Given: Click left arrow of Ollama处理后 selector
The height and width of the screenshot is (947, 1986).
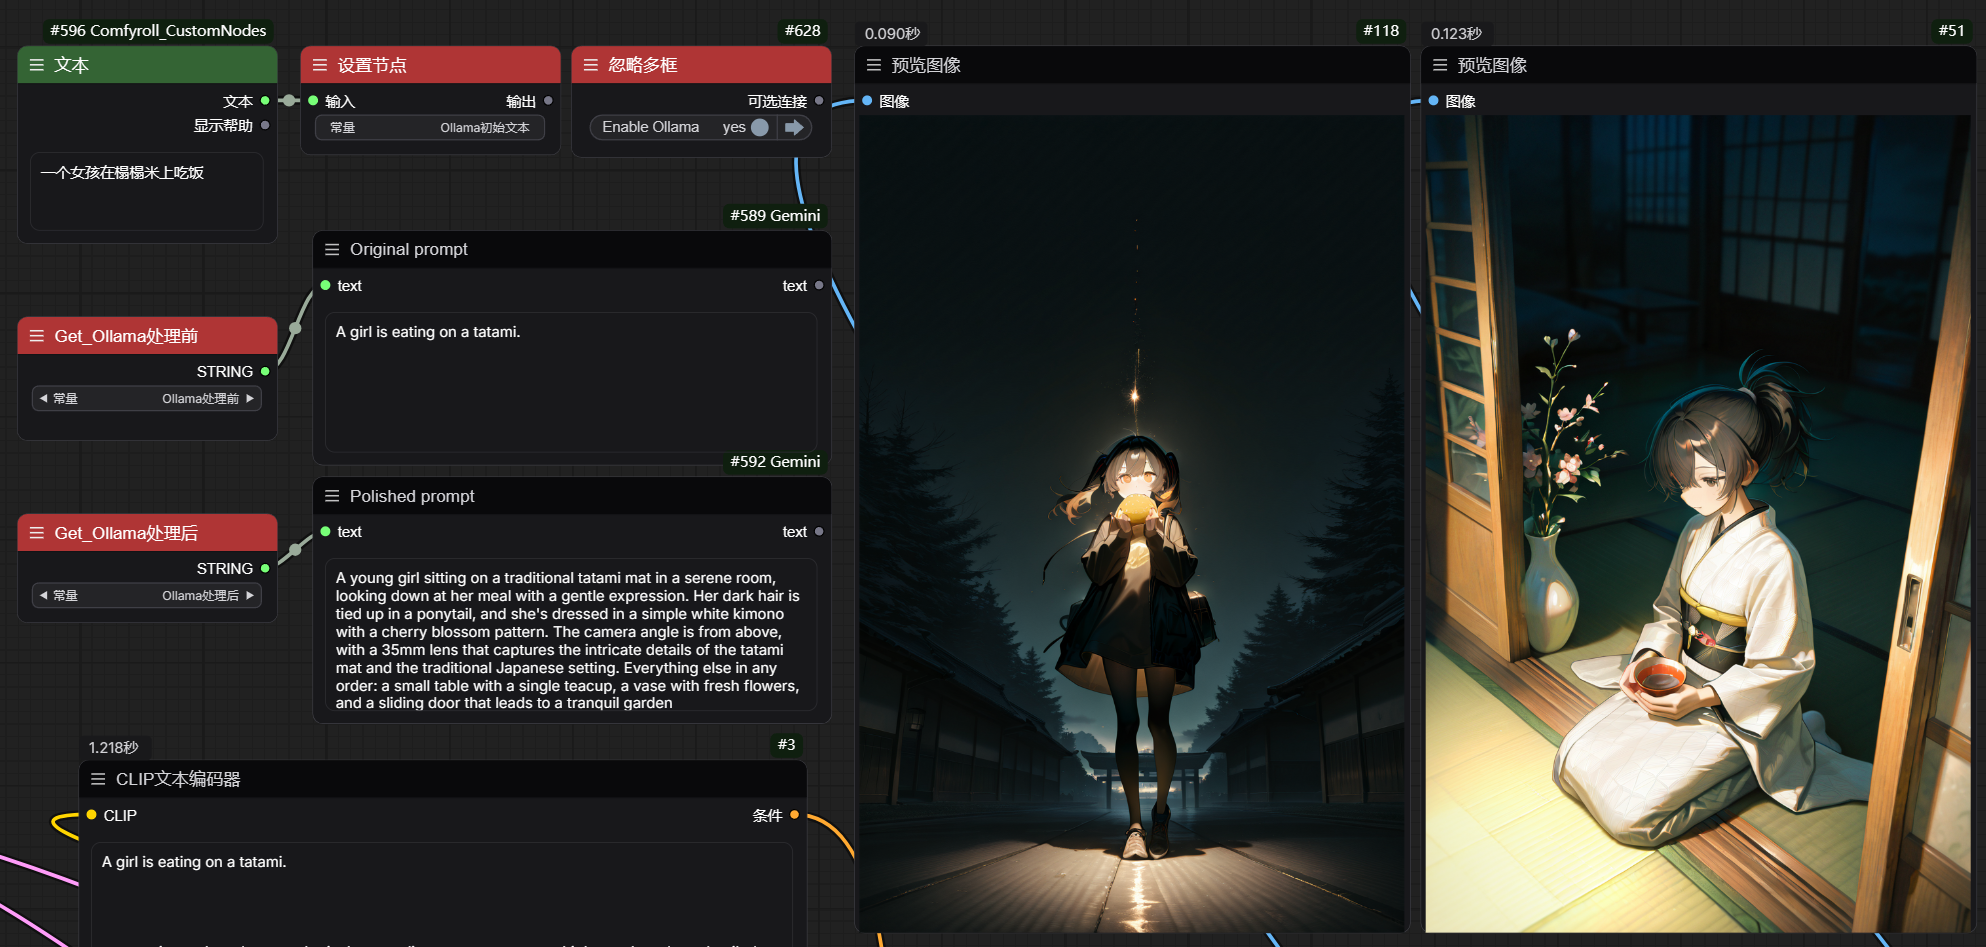Looking at the screenshot, I should coord(43,595).
